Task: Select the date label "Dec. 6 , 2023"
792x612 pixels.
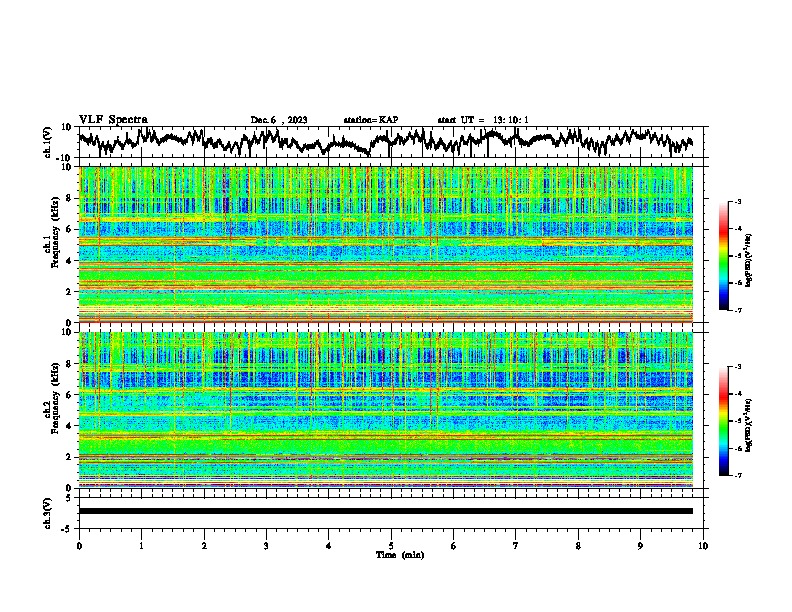Action: (x=279, y=120)
